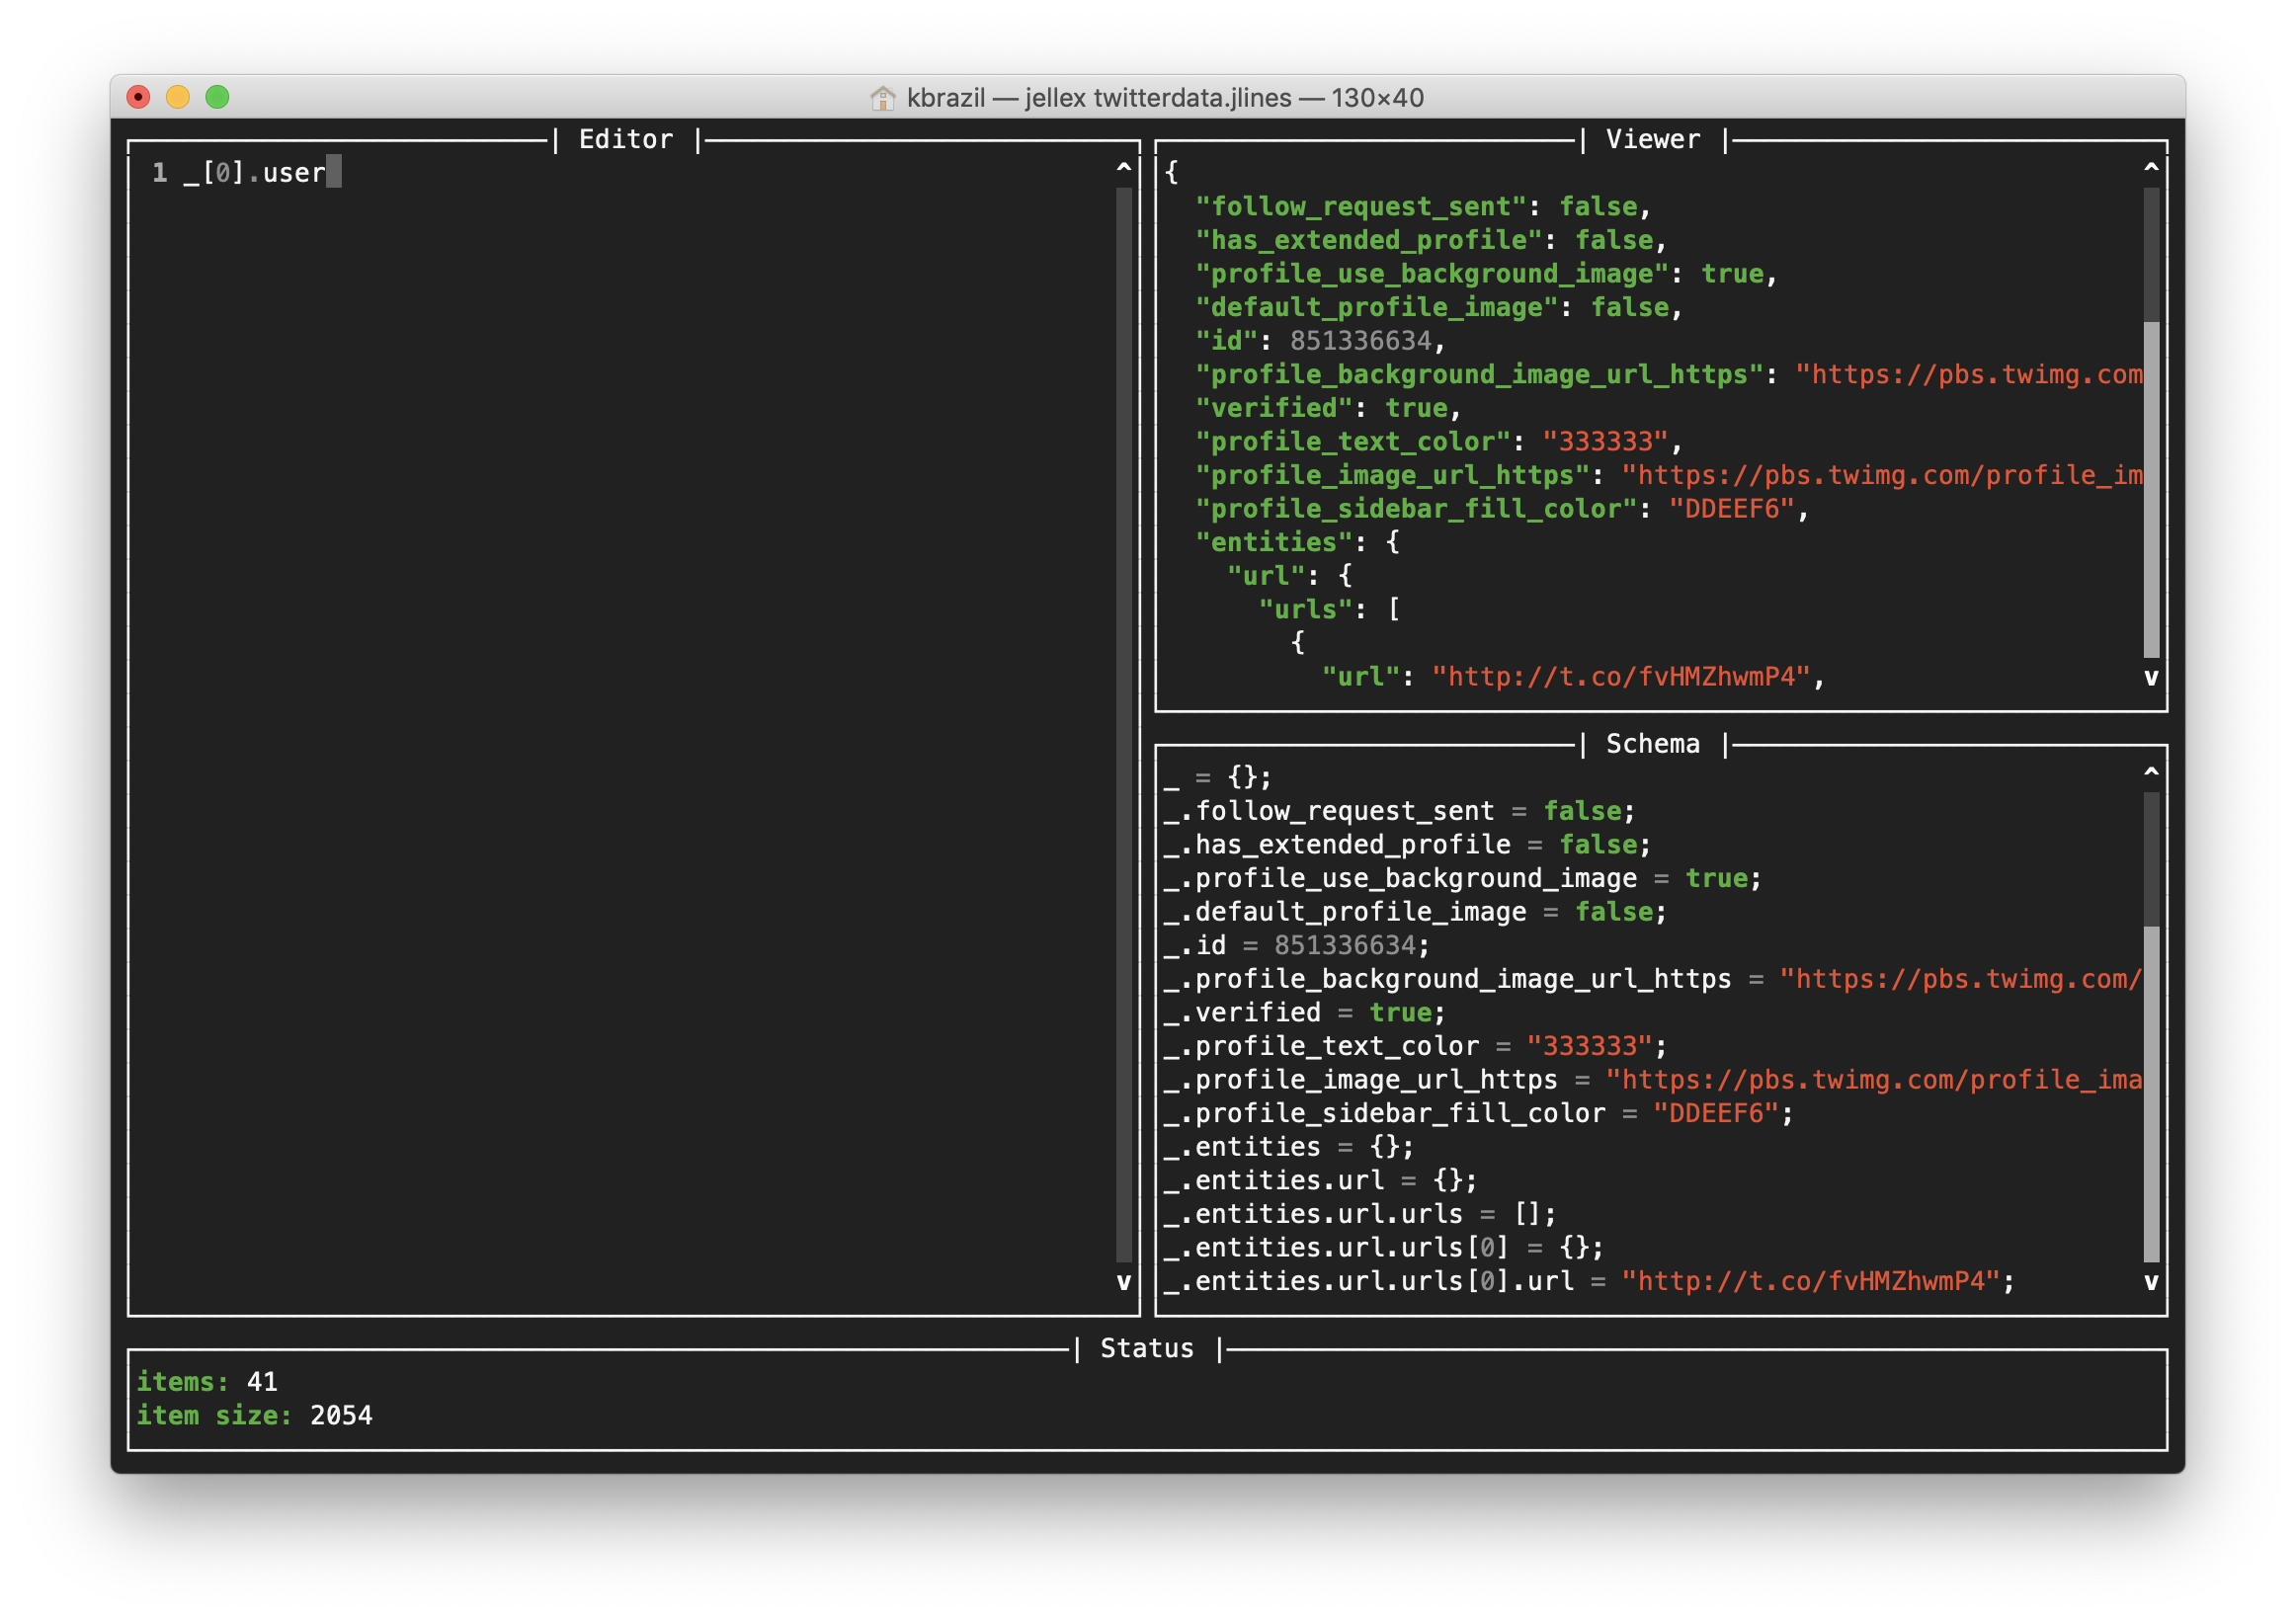Screen dimensions: 2296x1620
Task: Select the Viewer pane title
Action: pyautogui.click(x=1652, y=139)
